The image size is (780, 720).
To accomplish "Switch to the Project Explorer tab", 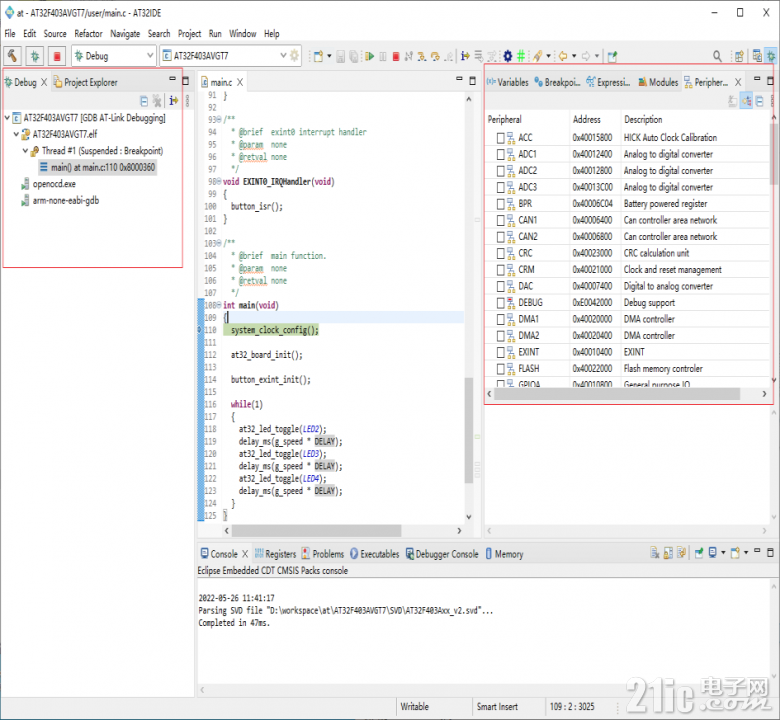I will tap(86, 82).
